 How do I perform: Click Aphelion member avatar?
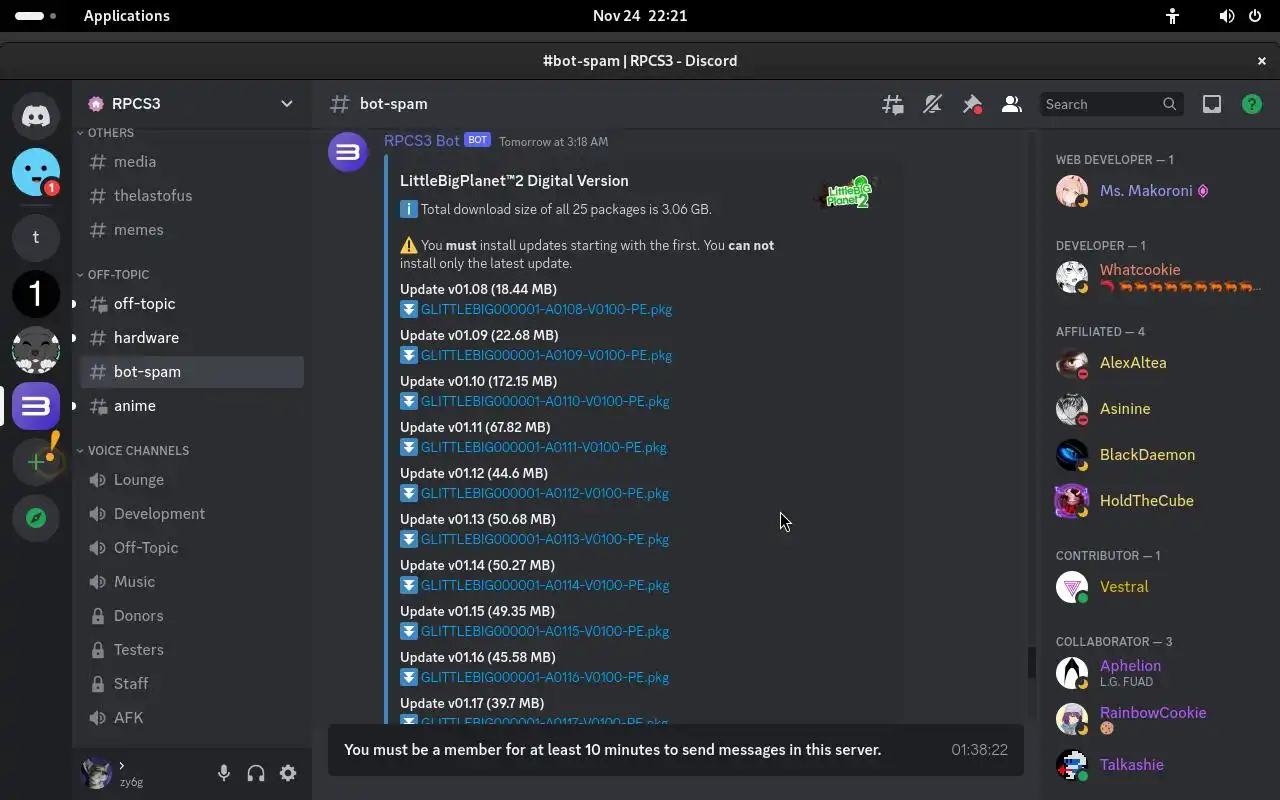[1072, 673]
